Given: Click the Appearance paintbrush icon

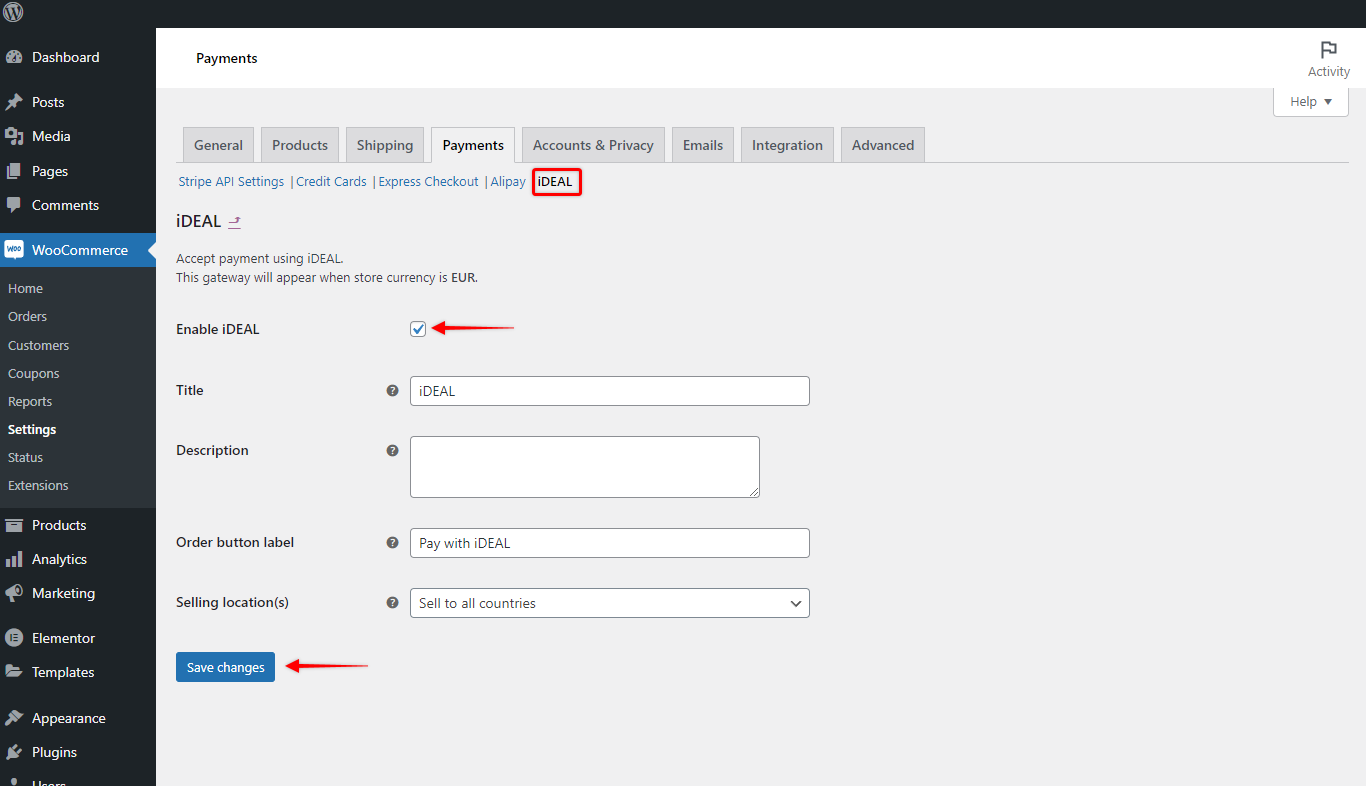Looking at the screenshot, I should click(14, 718).
